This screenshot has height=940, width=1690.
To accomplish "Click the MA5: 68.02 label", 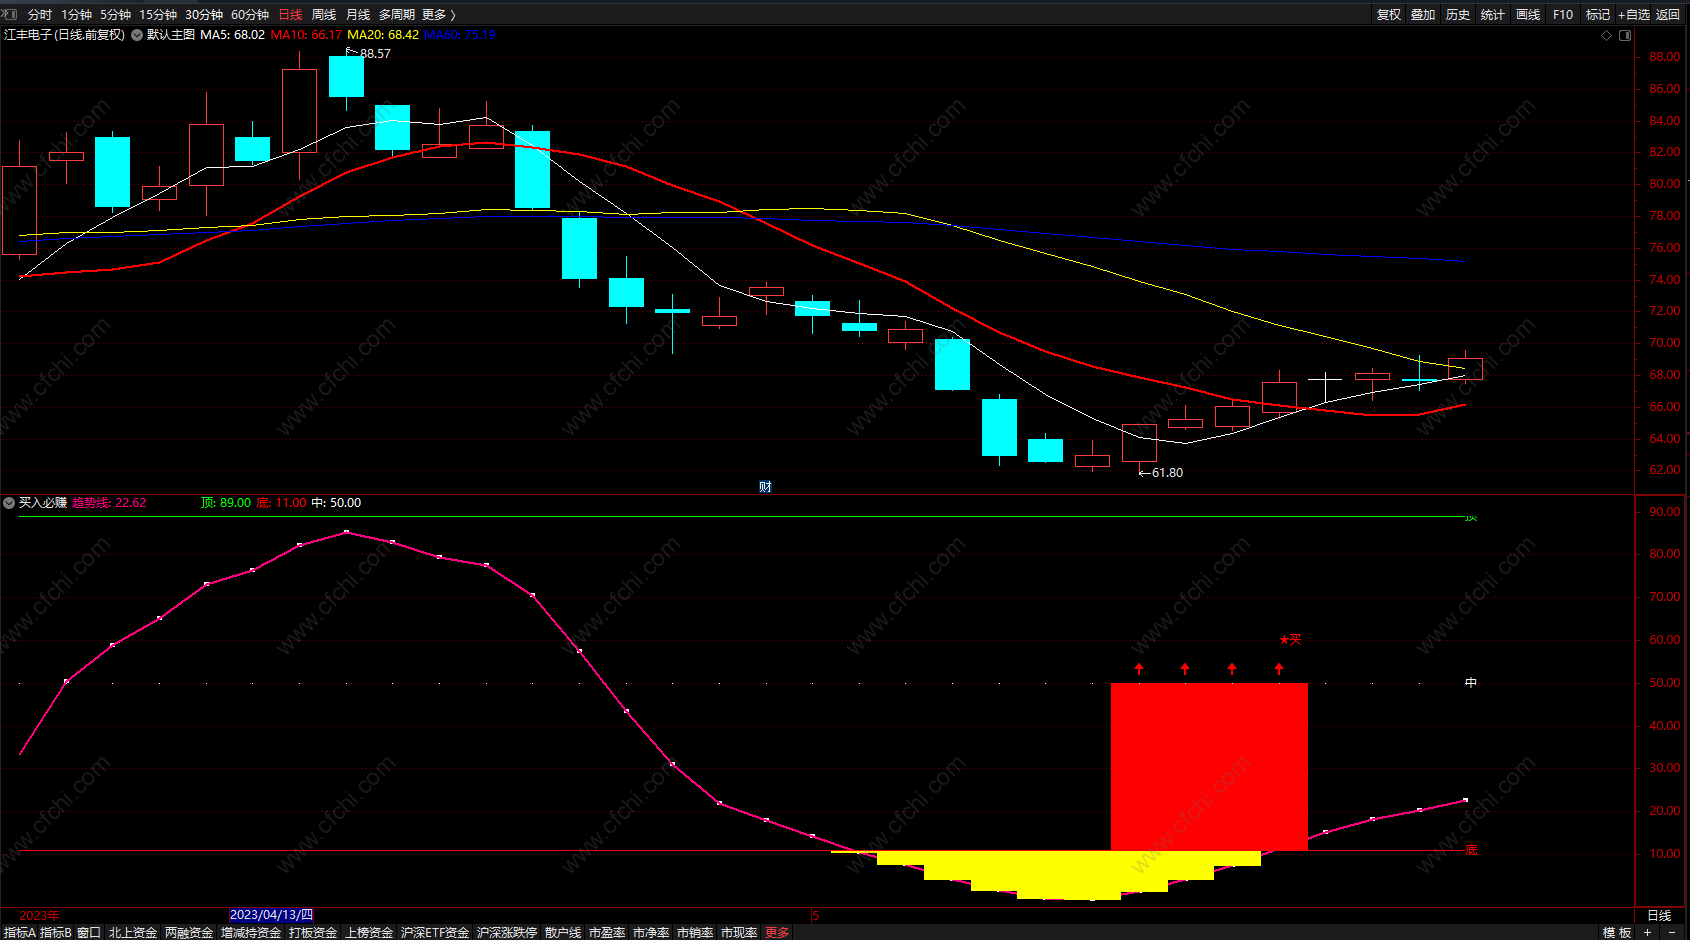I will tap(232, 35).
